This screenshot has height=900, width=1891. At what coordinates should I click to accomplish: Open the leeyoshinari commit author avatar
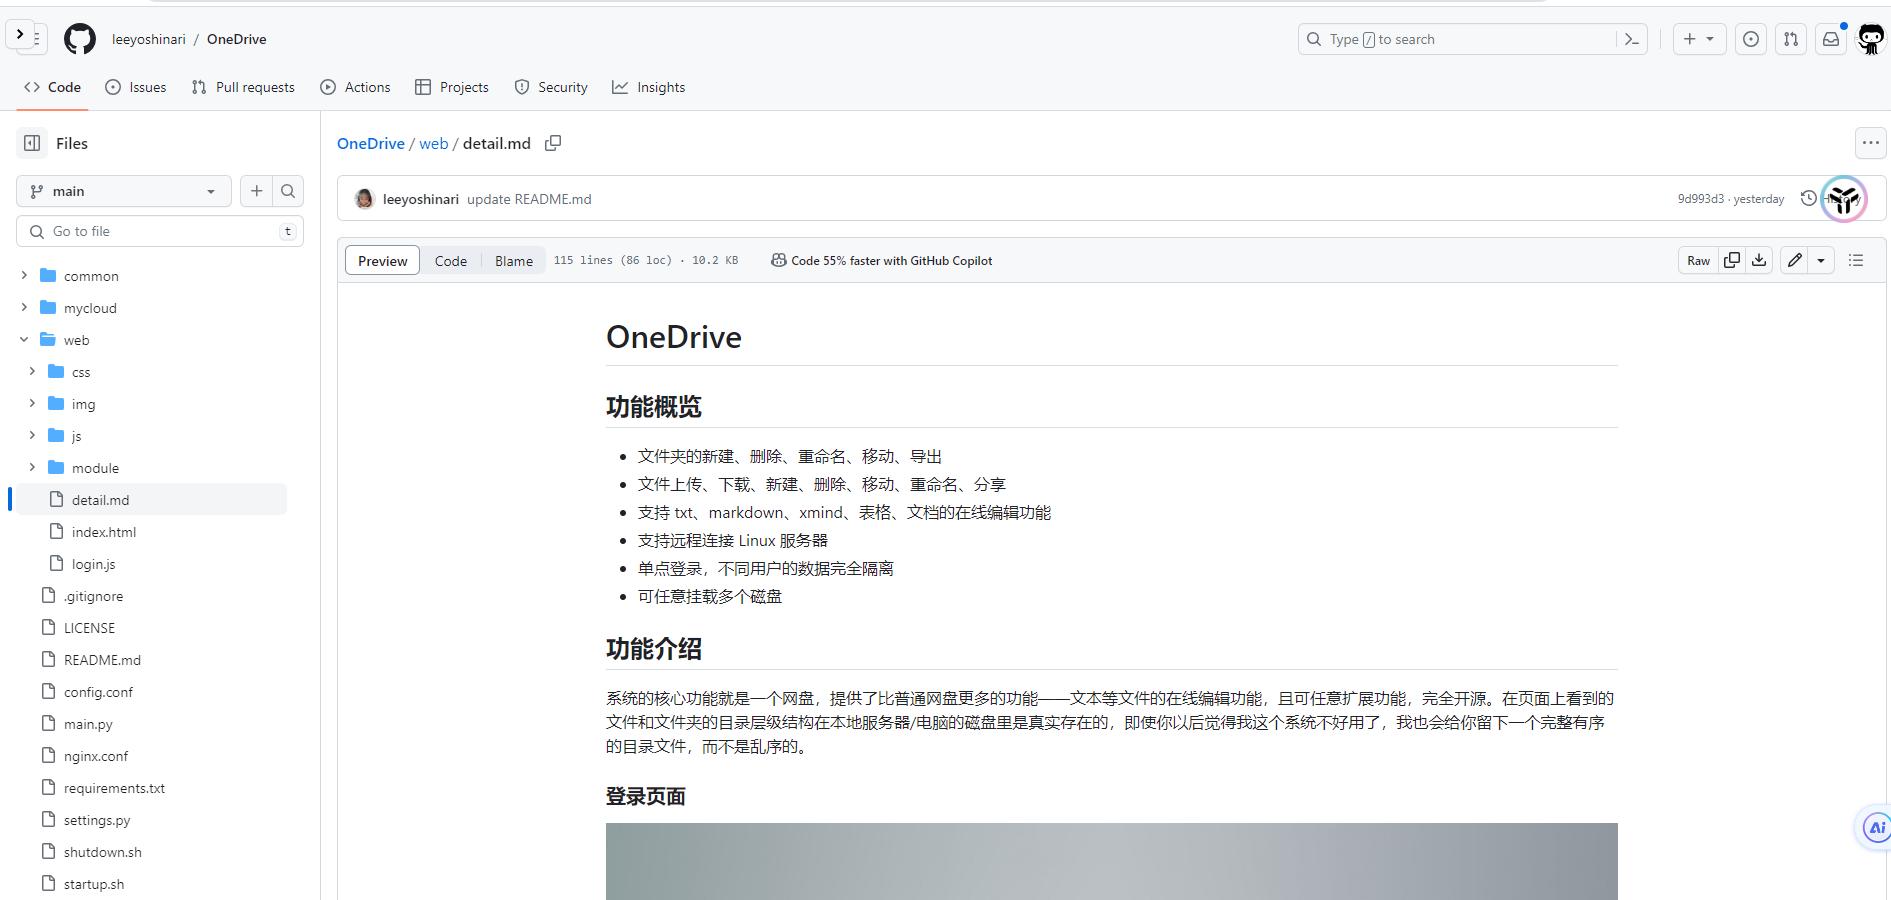click(x=364, y=199)
